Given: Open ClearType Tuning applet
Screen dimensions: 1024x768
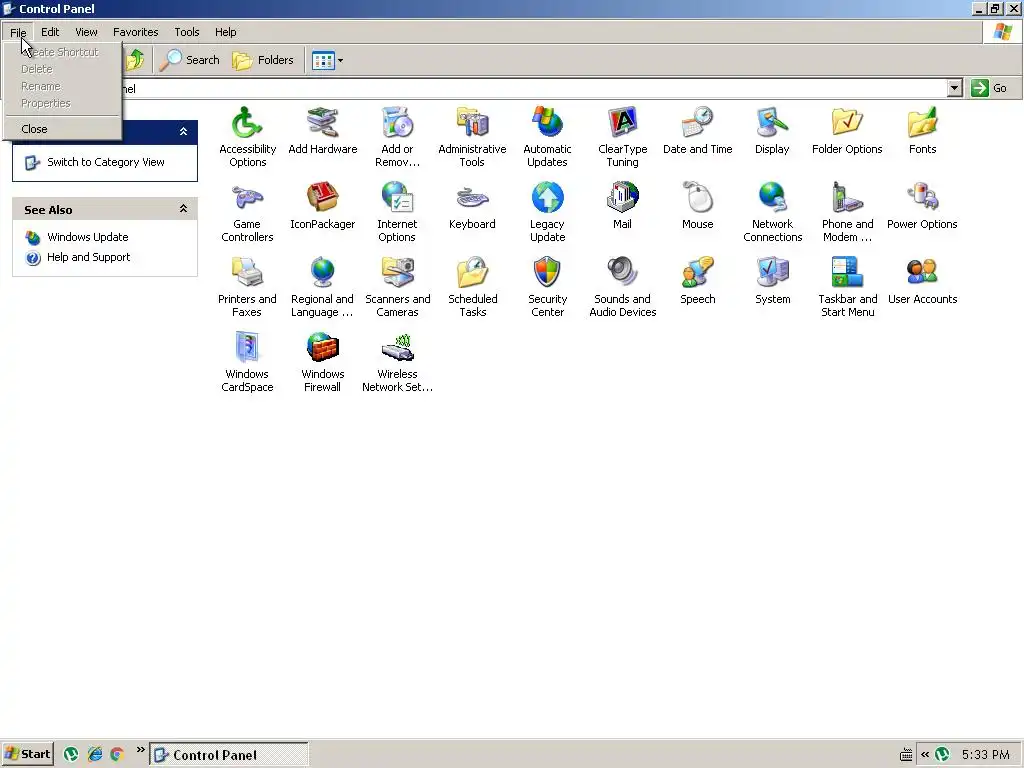Looking at the screenshot, I should pyautogui.click(x=622, y=123).
